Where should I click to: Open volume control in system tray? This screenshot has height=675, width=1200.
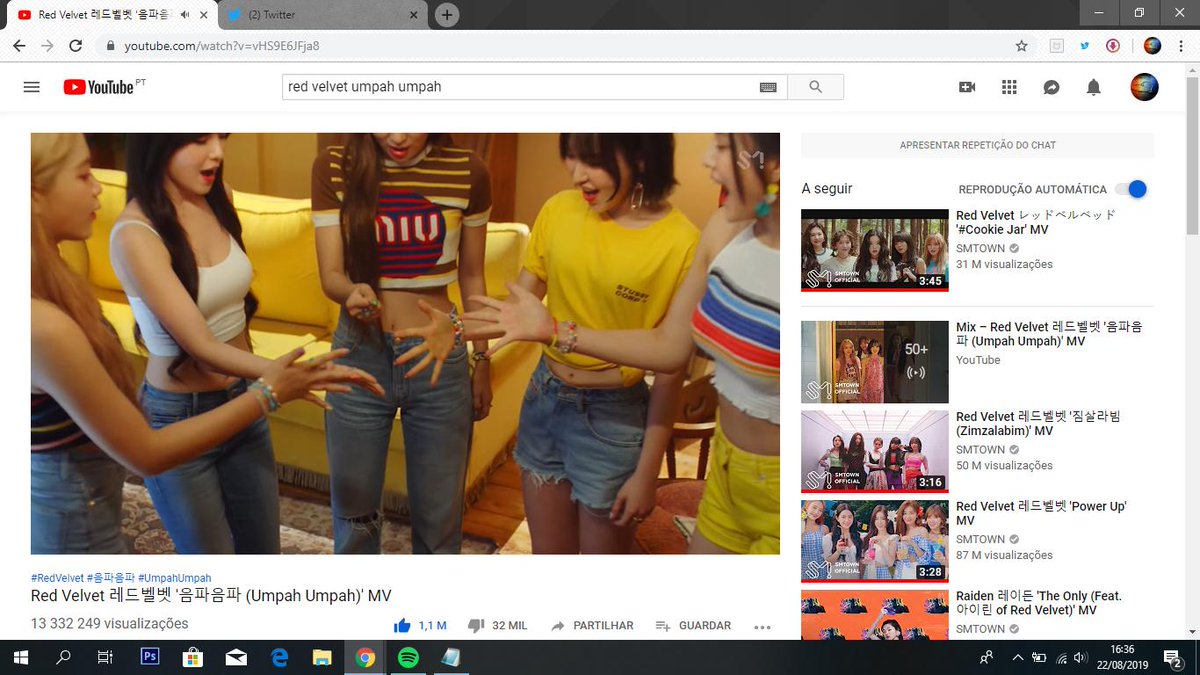(1082, 658)
